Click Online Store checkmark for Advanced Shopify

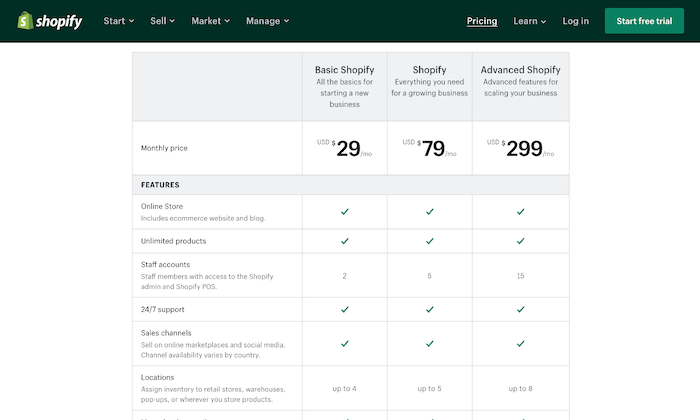coord(521,212)
